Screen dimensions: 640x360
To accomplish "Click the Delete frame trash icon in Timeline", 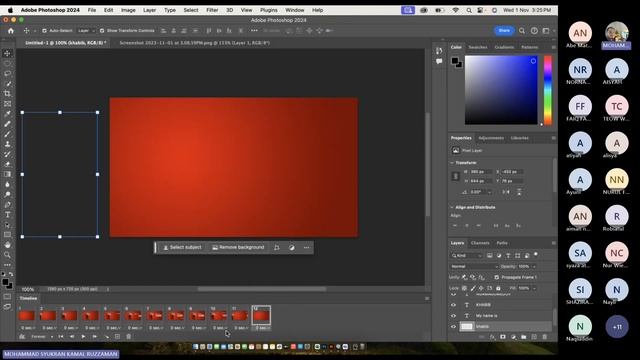I will 129,337.
